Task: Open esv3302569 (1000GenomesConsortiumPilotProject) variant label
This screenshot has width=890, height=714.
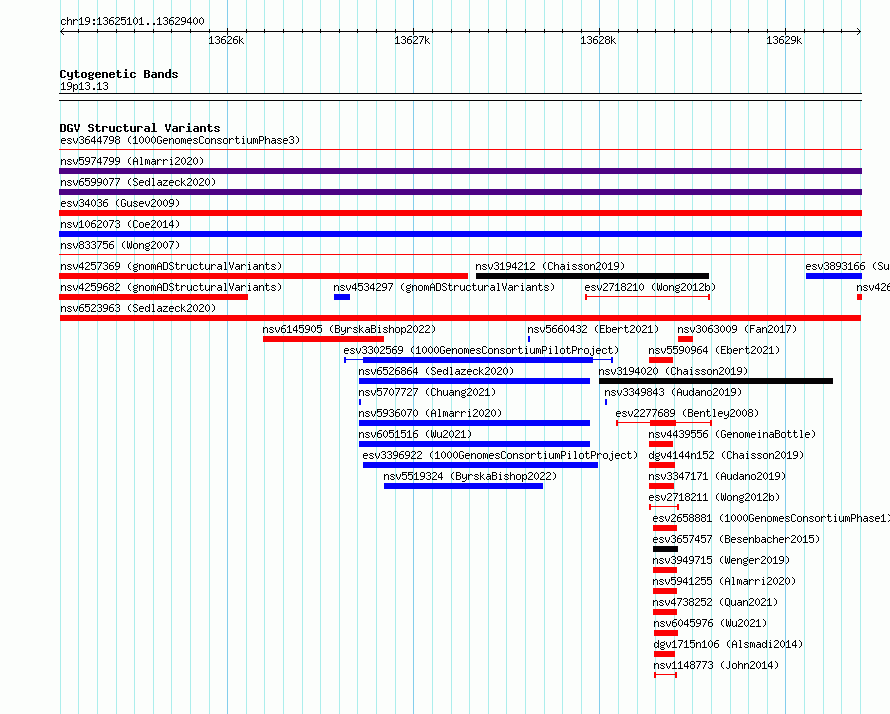Action: pos(481,350)
